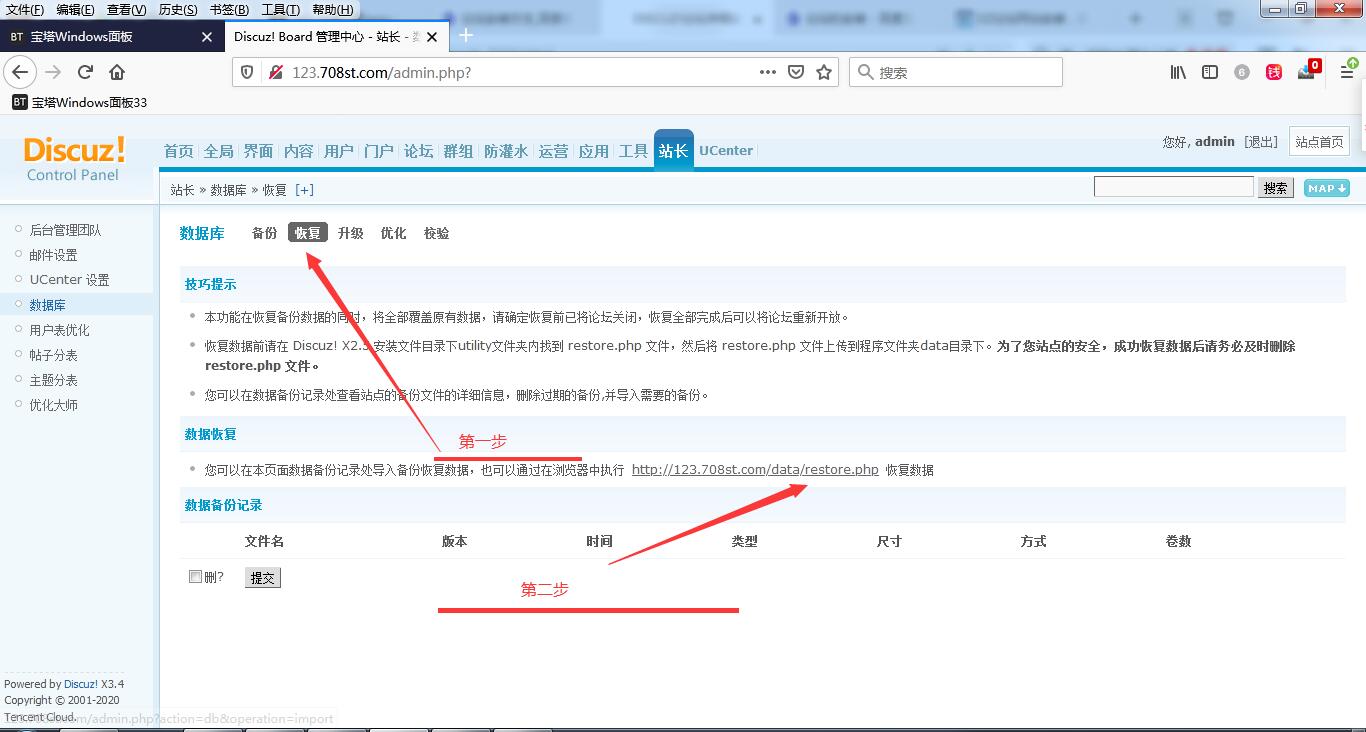
Task: Open the 帮助(H) menu
Action: pyautogui.click(x=333, y=10)
